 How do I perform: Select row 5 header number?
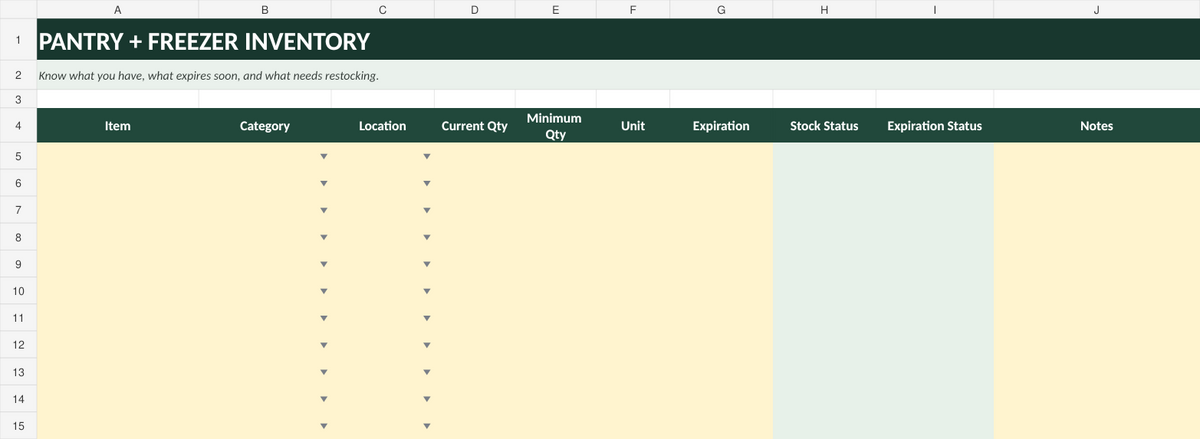(x=19, y=157)
